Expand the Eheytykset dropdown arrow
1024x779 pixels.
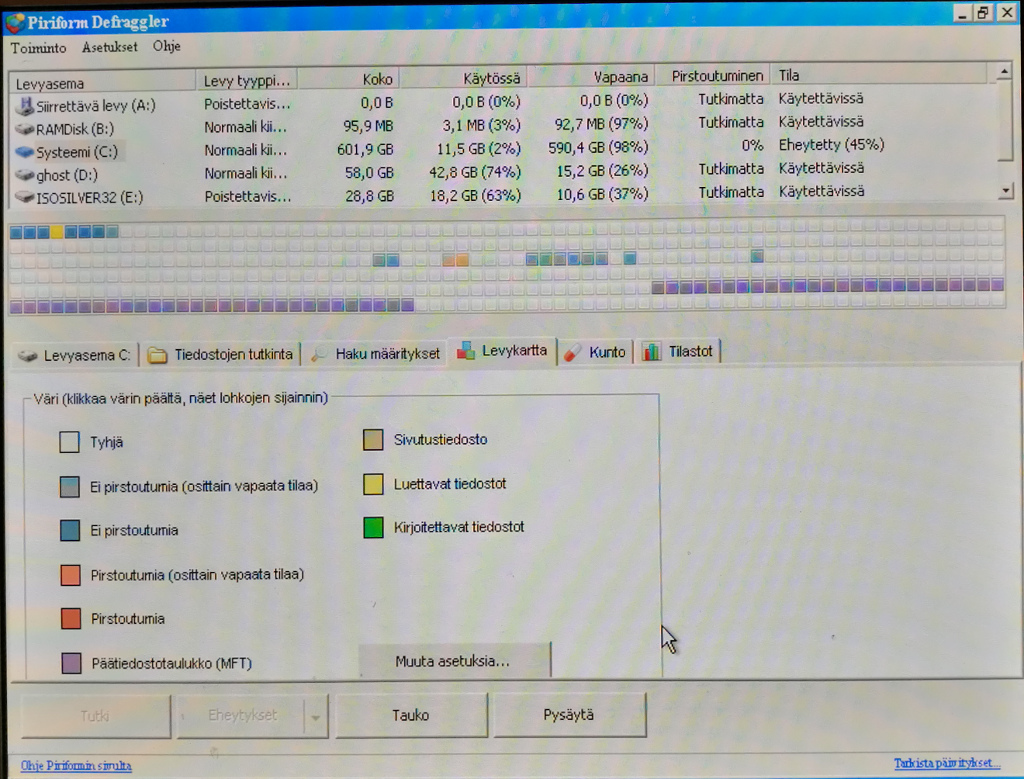click(x=316, y=717)
